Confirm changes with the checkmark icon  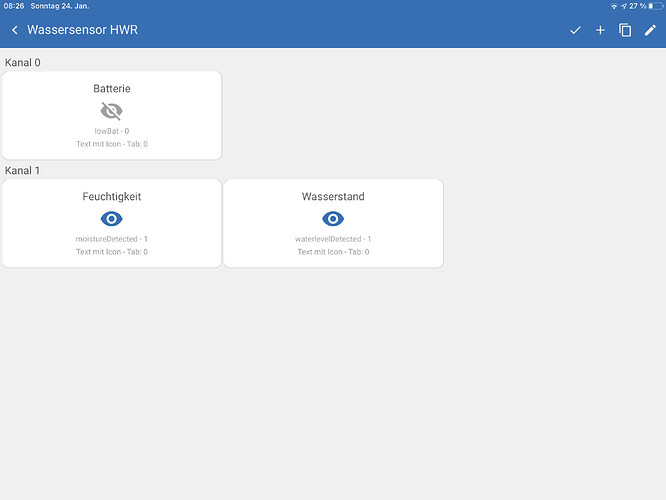click(x=575, y=30)
